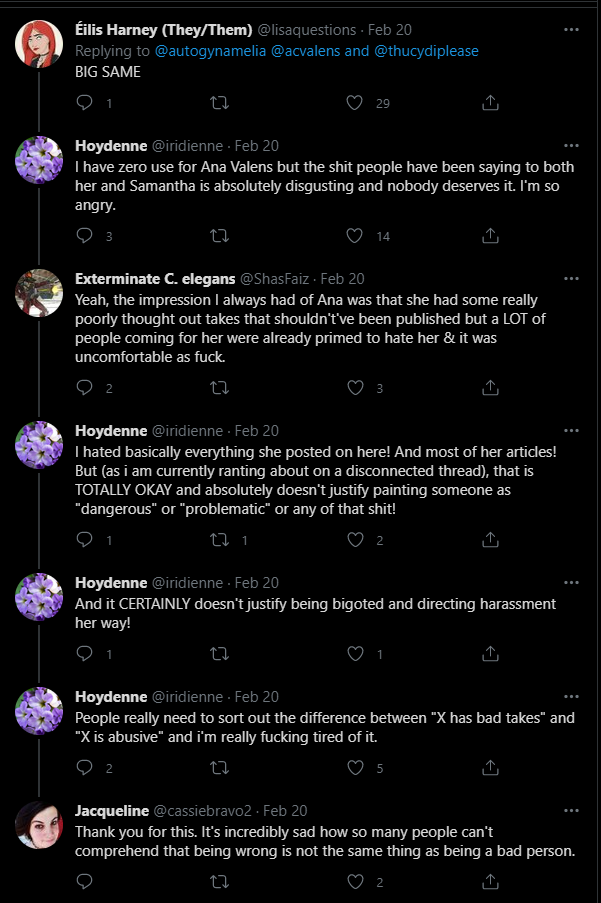Open more options on Jacqueline's tweet

coord(571,810)
